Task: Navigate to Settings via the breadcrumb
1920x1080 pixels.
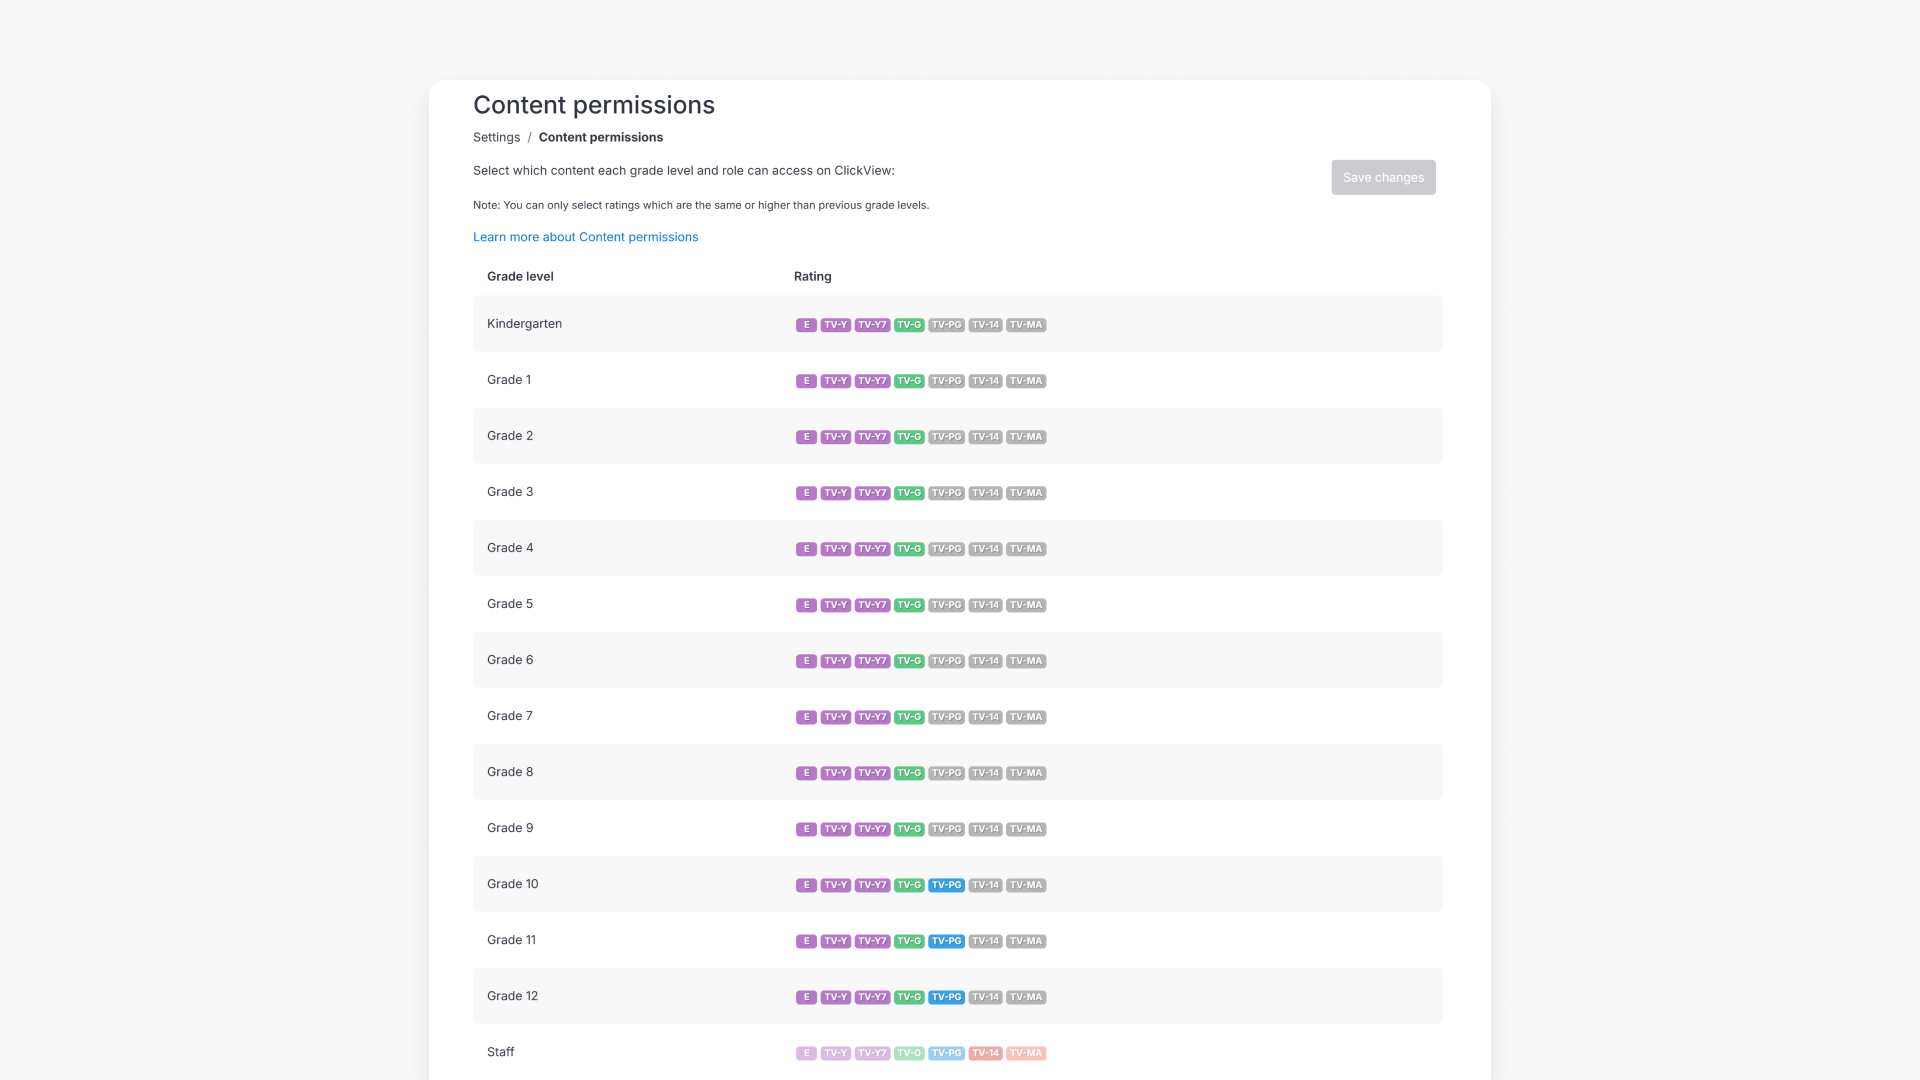Action: (496, 137)
